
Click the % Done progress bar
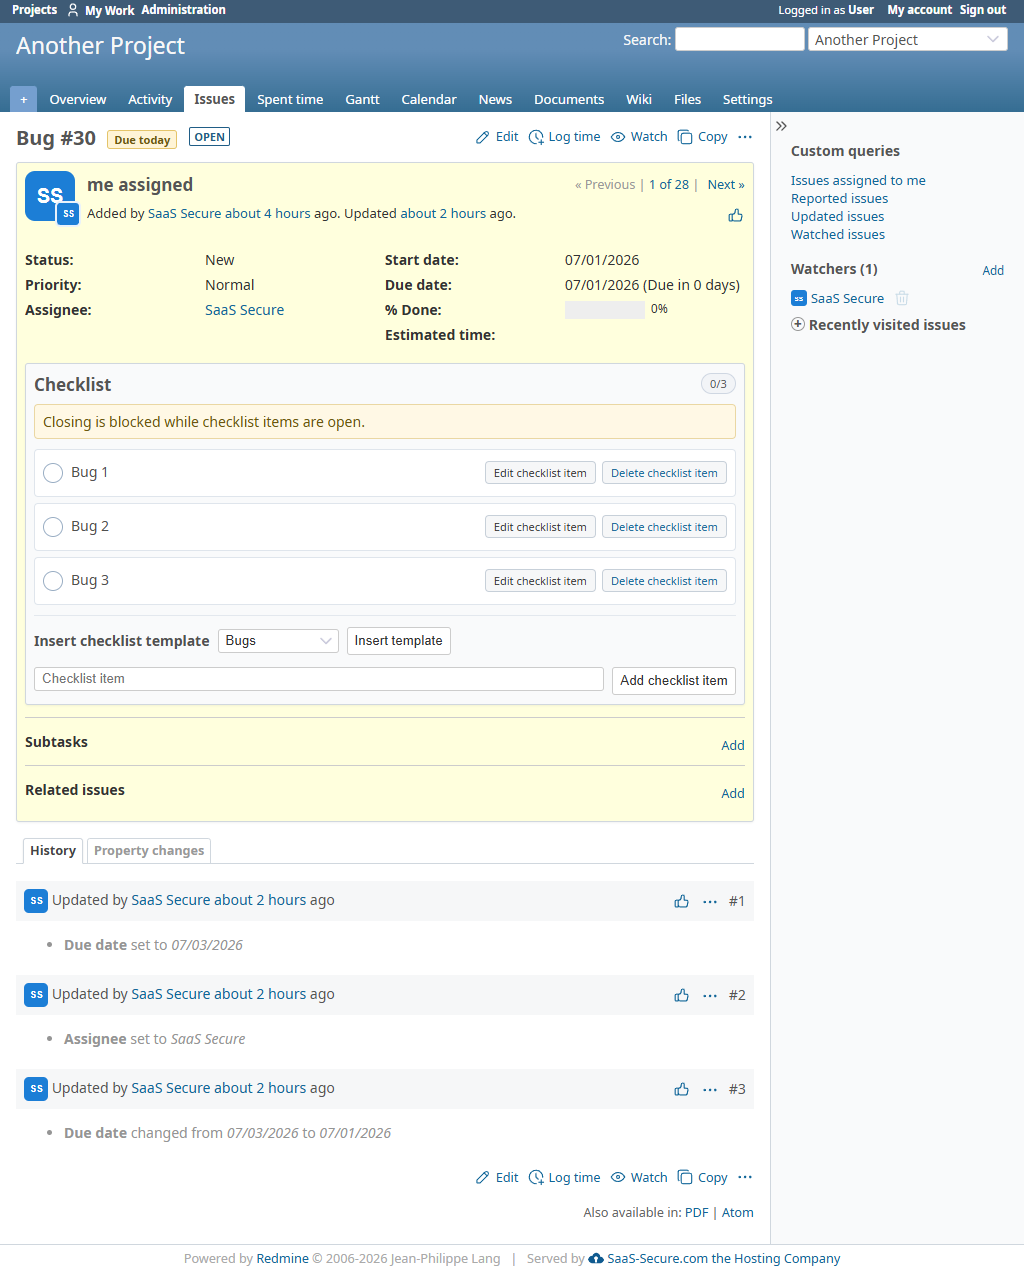coord(605,310)
